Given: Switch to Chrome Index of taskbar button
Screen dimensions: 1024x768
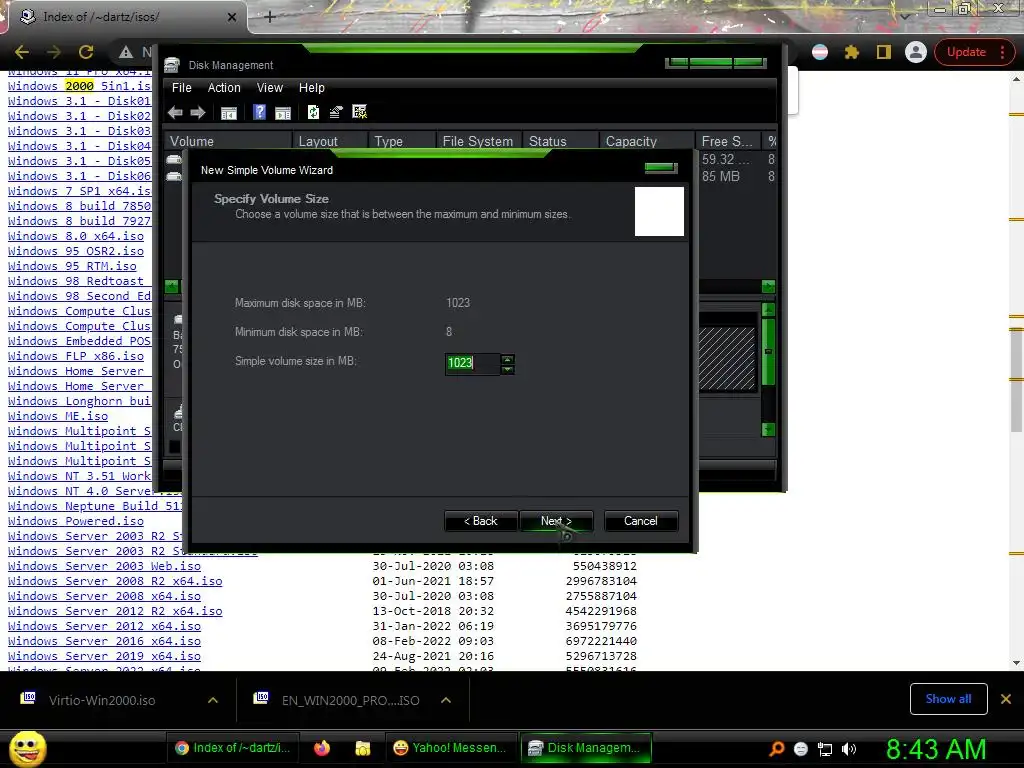Looking at the screenshot, I should pyautogui.click(x=232, y=748).
